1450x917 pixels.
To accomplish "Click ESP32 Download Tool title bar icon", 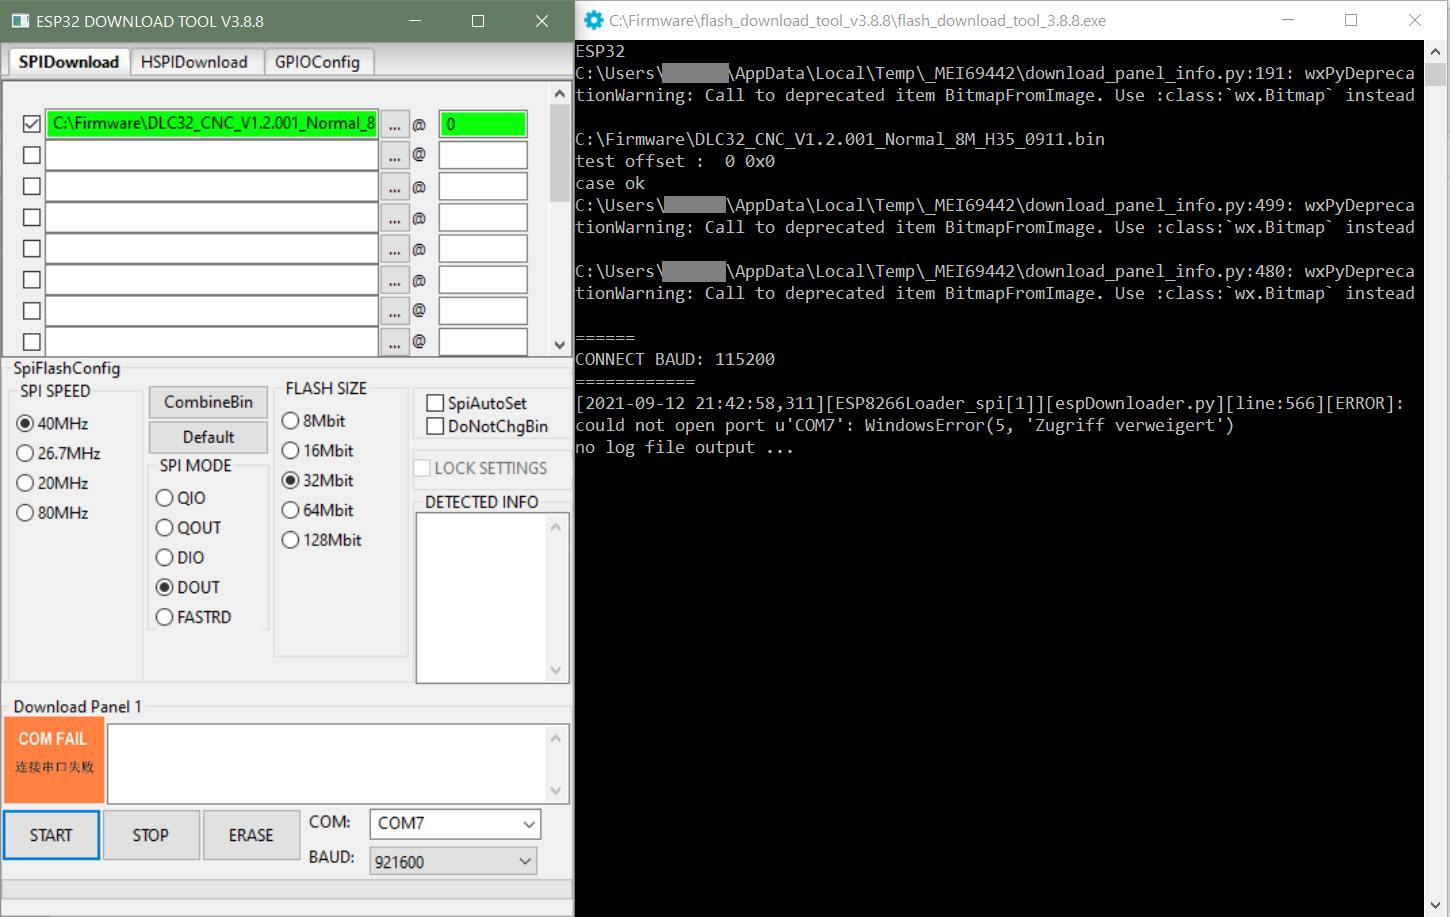I will (x=19, y=20).
